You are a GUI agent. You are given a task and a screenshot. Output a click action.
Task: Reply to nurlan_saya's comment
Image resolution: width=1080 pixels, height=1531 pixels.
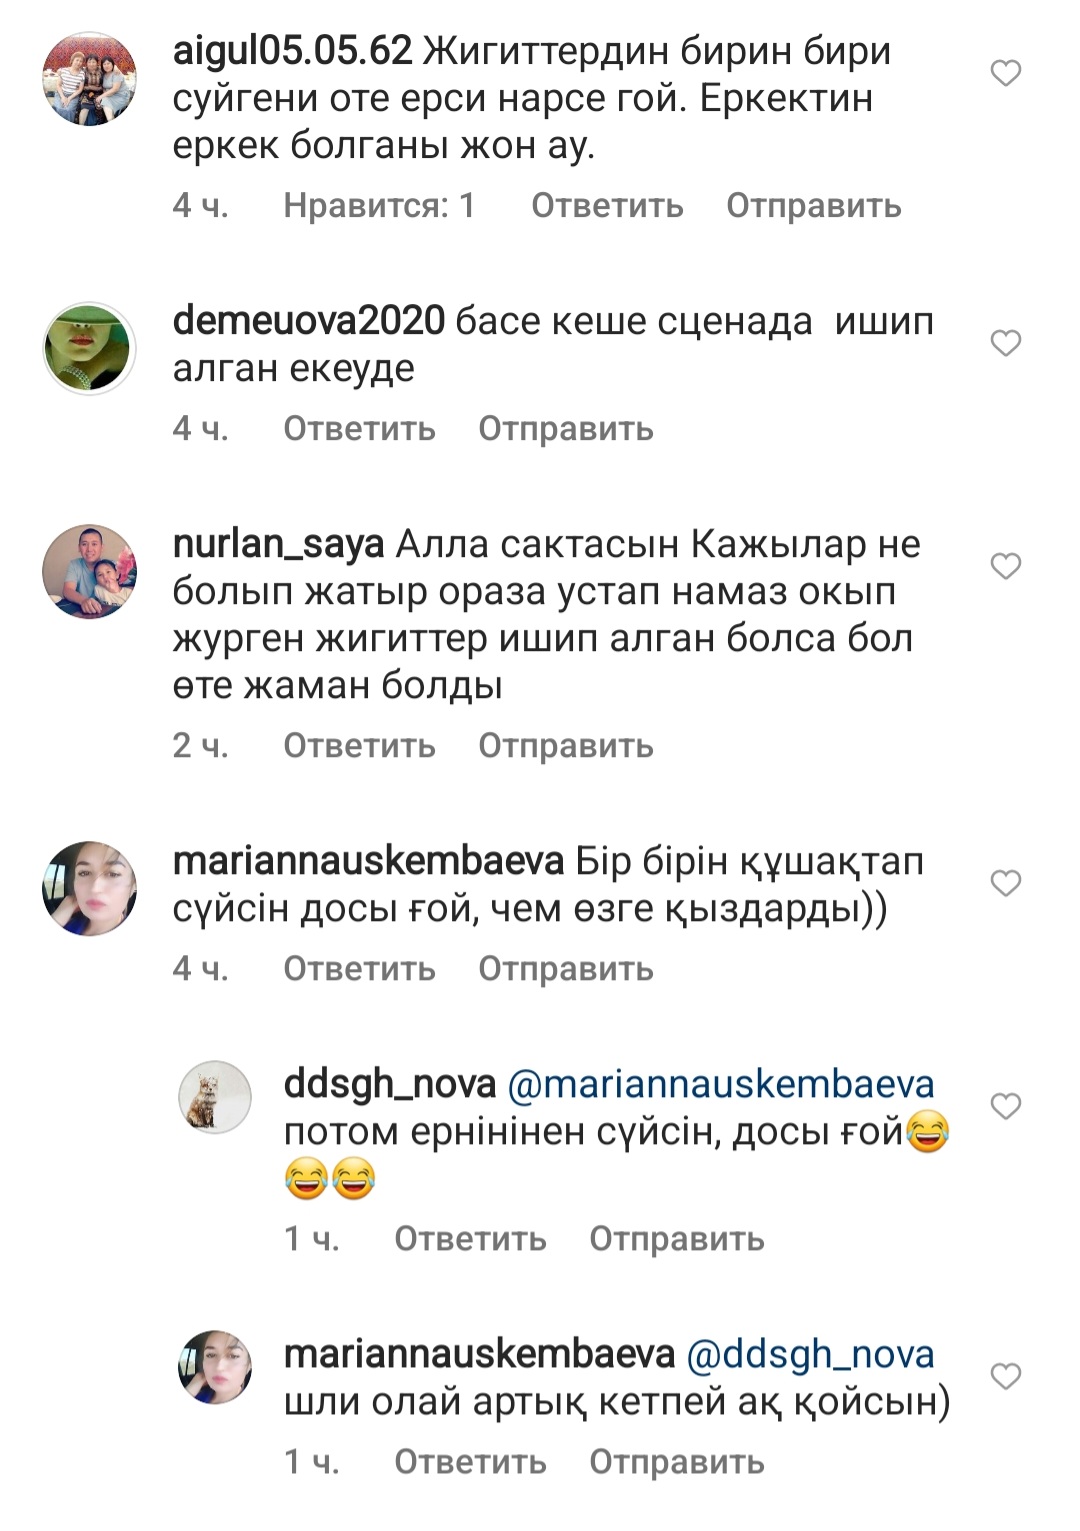pyautogui.click(x=359, y=746)
